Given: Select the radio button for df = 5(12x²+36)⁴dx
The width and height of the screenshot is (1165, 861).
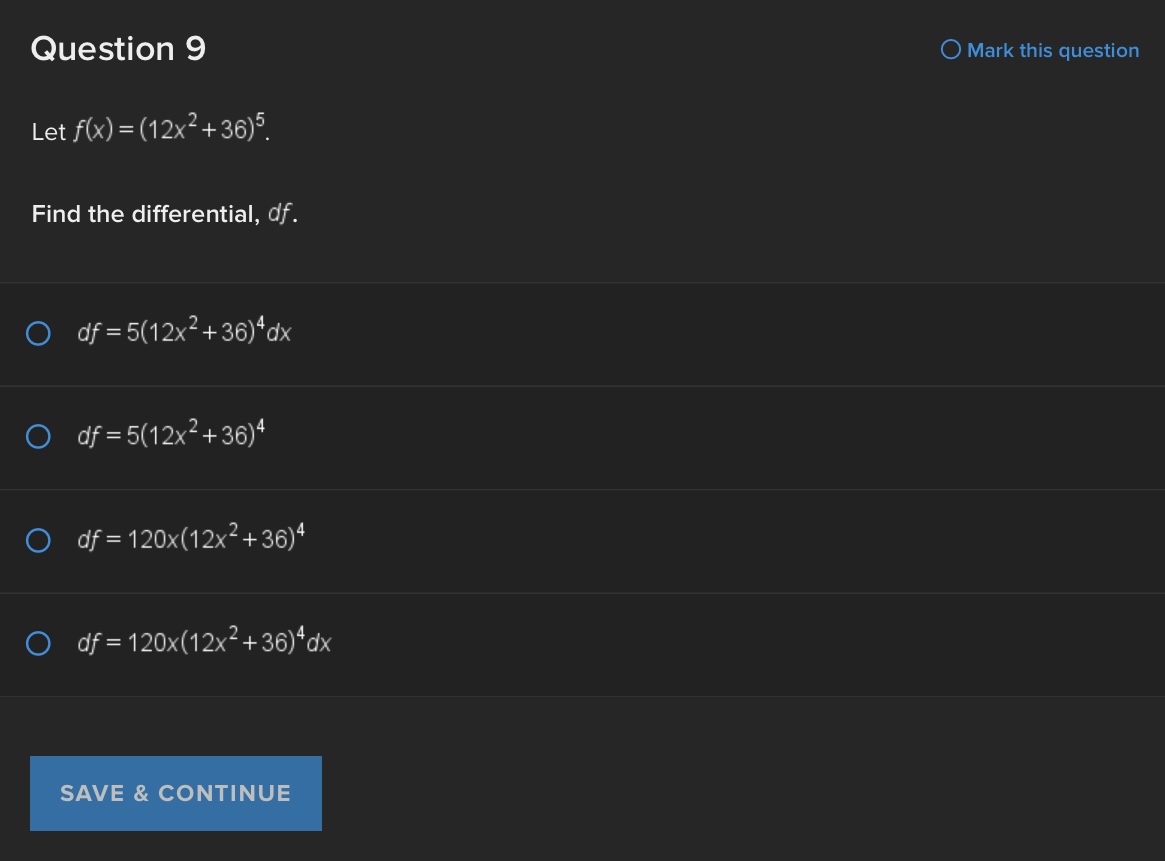Looking at the screenshot, I should click(38, 333).
